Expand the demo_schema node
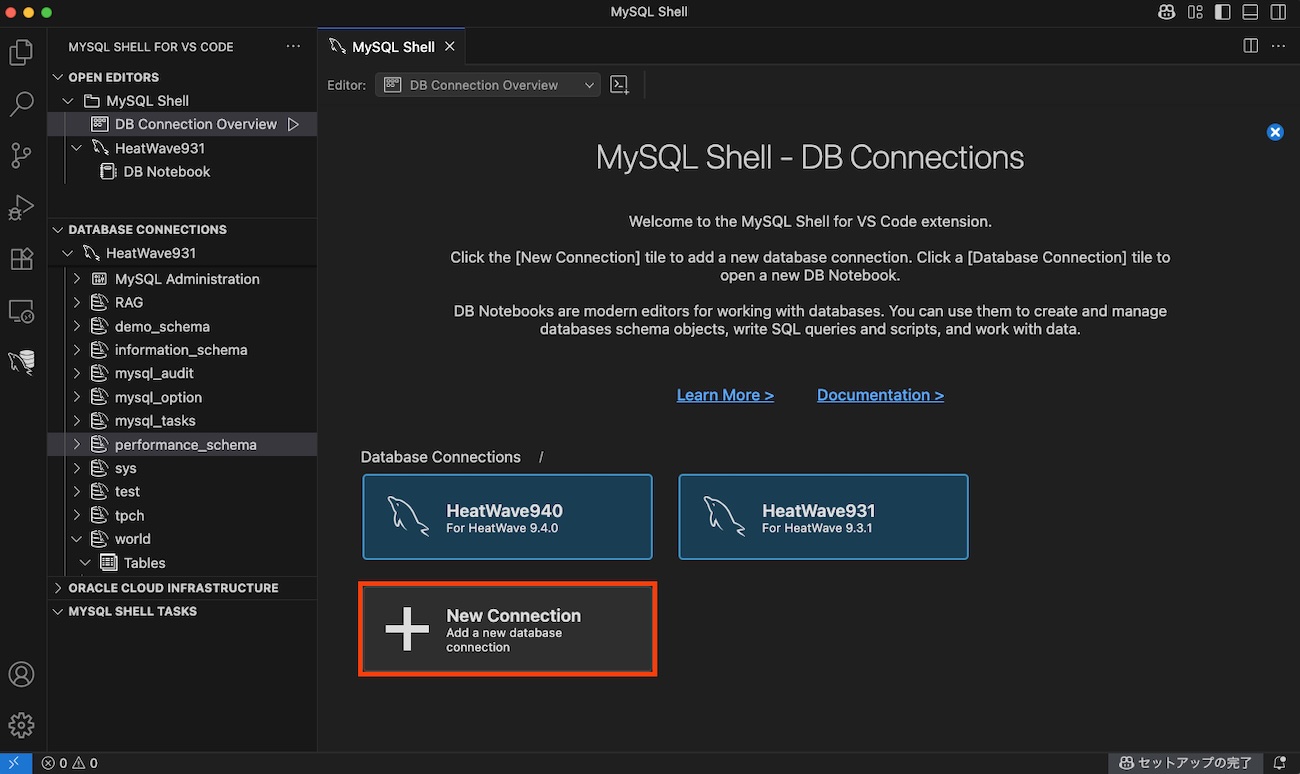 tap(77, 326)
